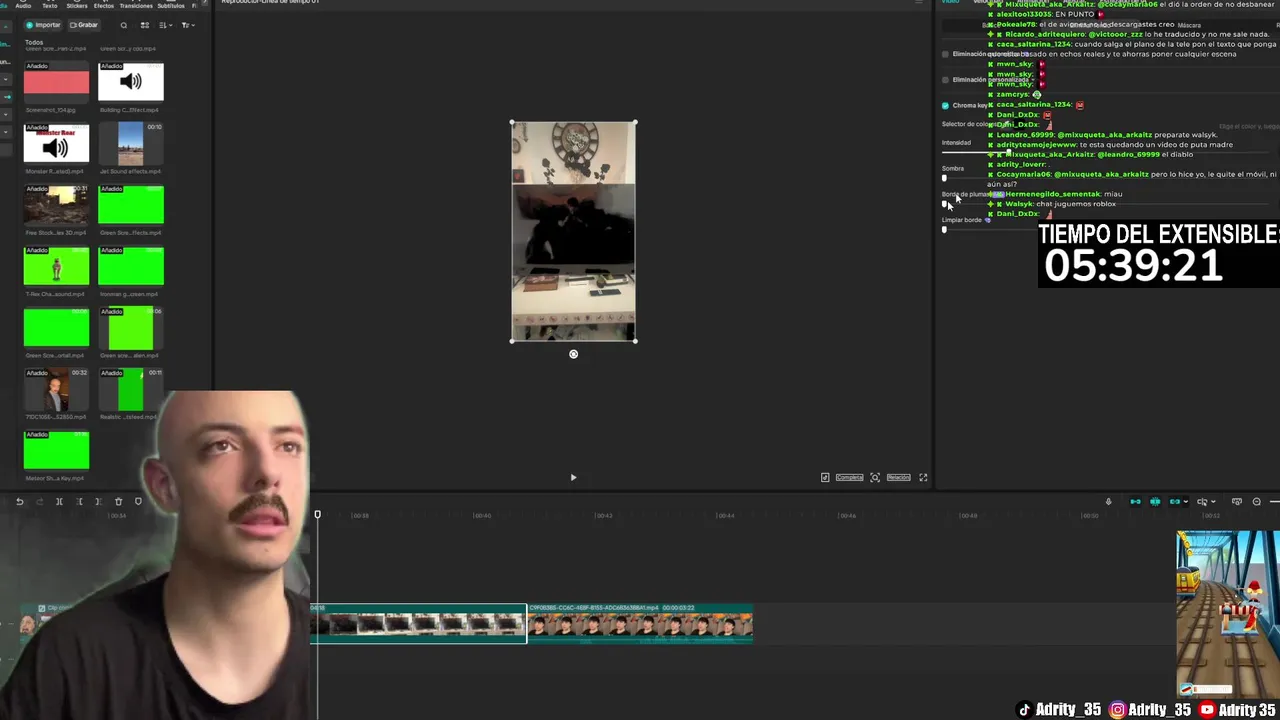The width and height of the screenshot is (1280, 720).
Task: Click the Grabar record button
Action: (84, 25)
